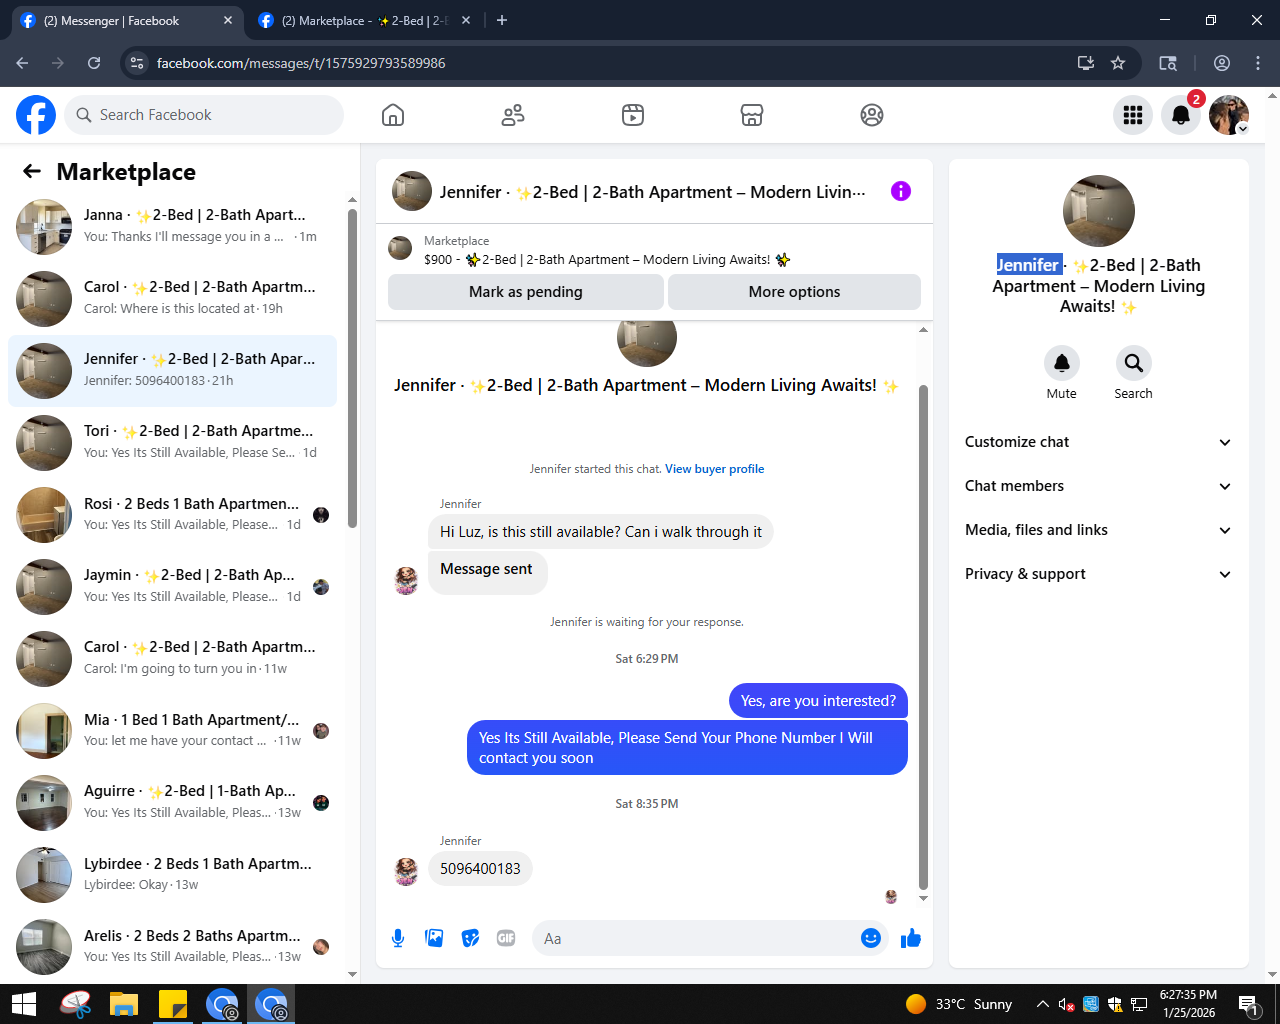1280x1024 pixels.
Task: Search in conversation with magnifier icon
Action: coord(1133,363)
